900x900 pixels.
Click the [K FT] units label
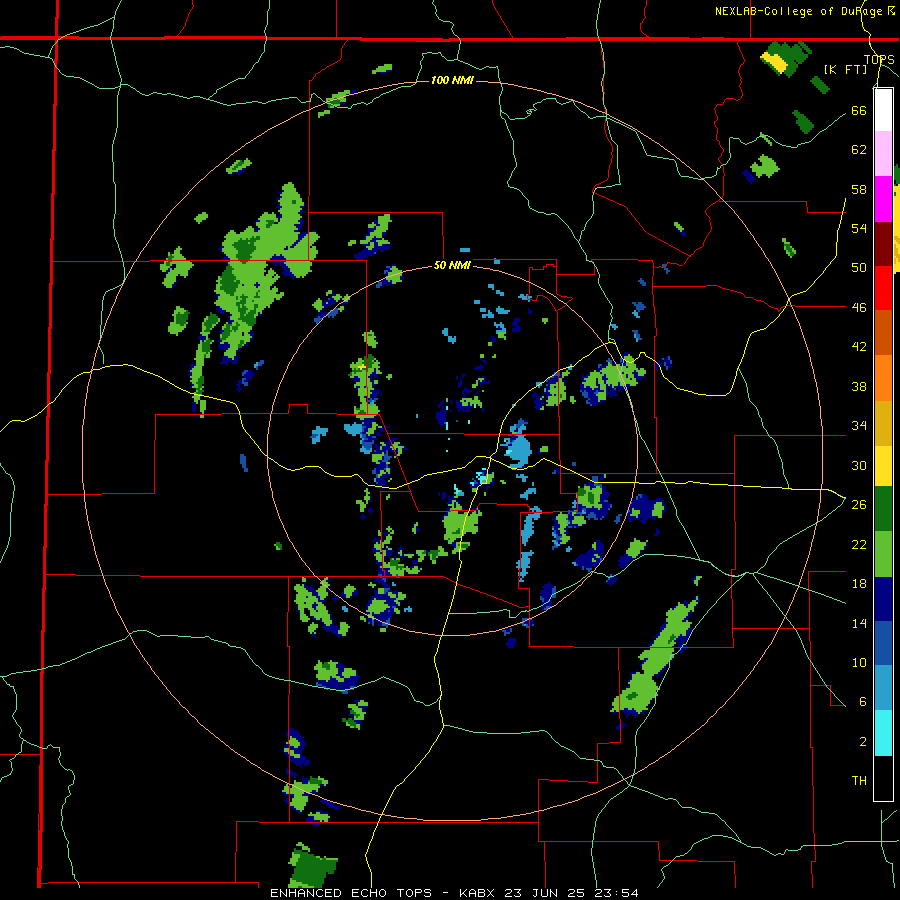(845, 69)
